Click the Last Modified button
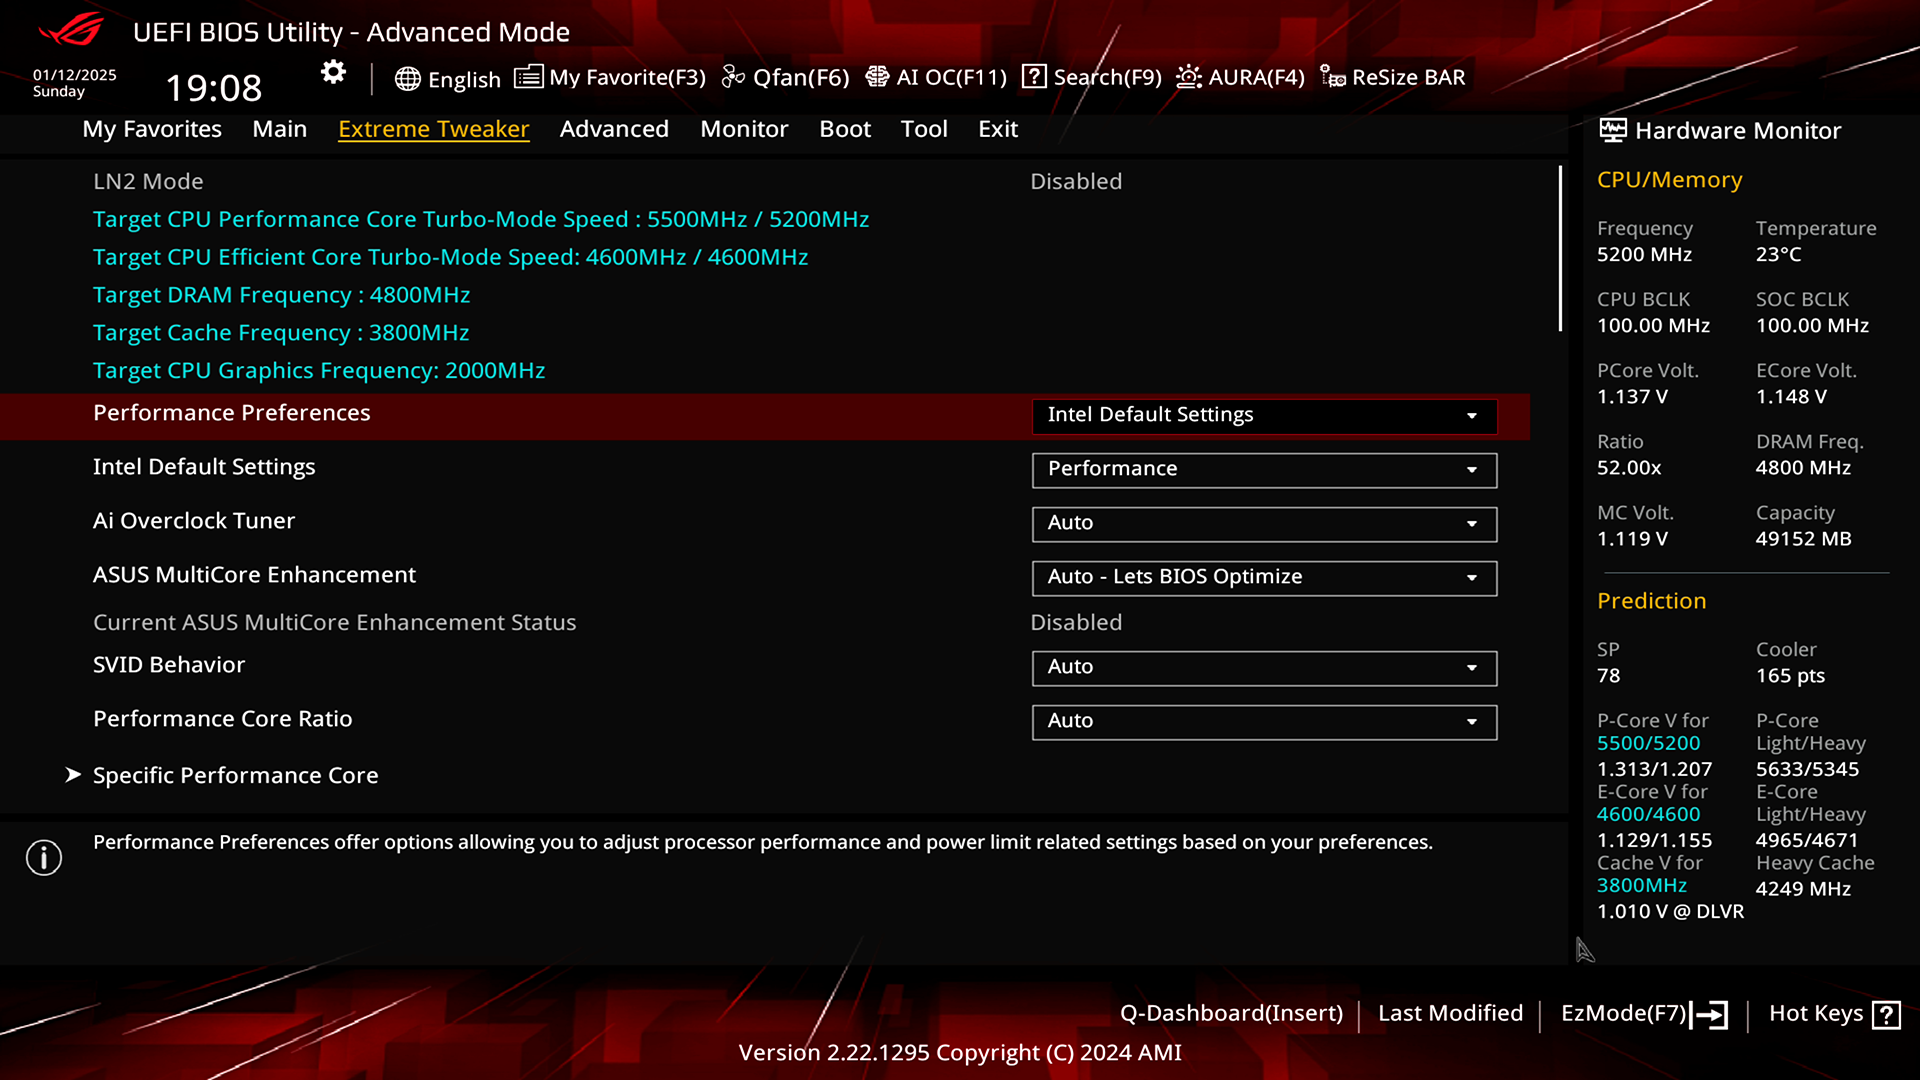This screenshot has width=1920, height=1080. (x=1450, y=1013)
